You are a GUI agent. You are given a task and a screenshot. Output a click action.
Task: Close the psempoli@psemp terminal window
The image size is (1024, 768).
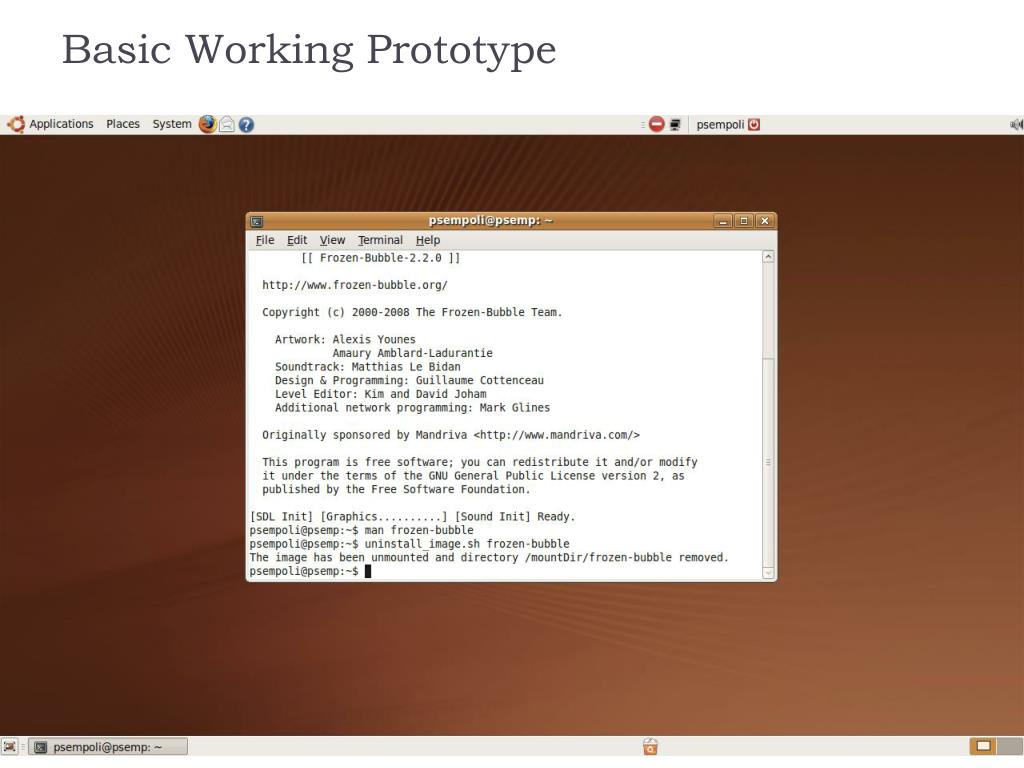[x=764, y=221]
